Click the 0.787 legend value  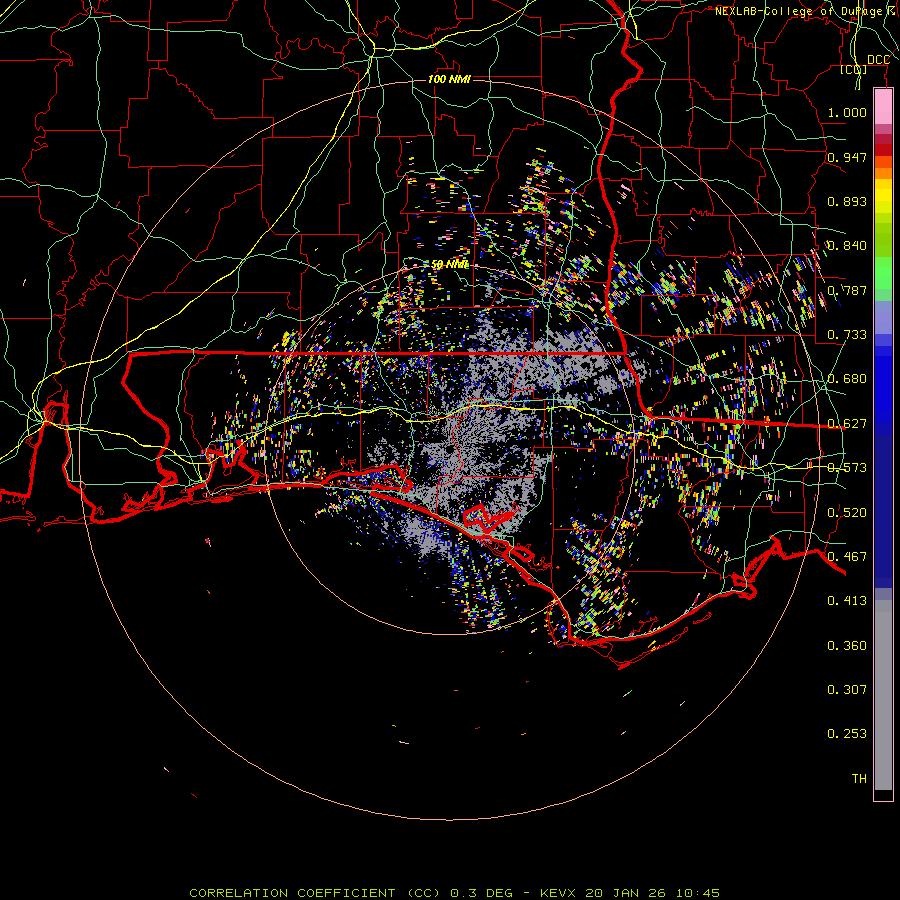847,290
